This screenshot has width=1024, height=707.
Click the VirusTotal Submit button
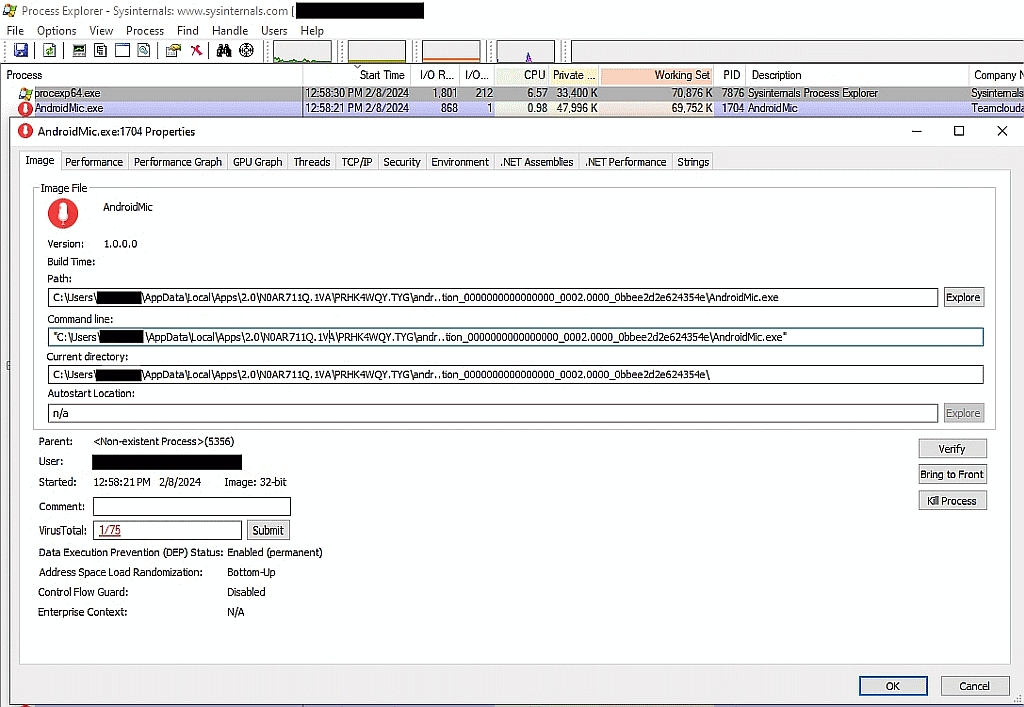pos(268,530)
